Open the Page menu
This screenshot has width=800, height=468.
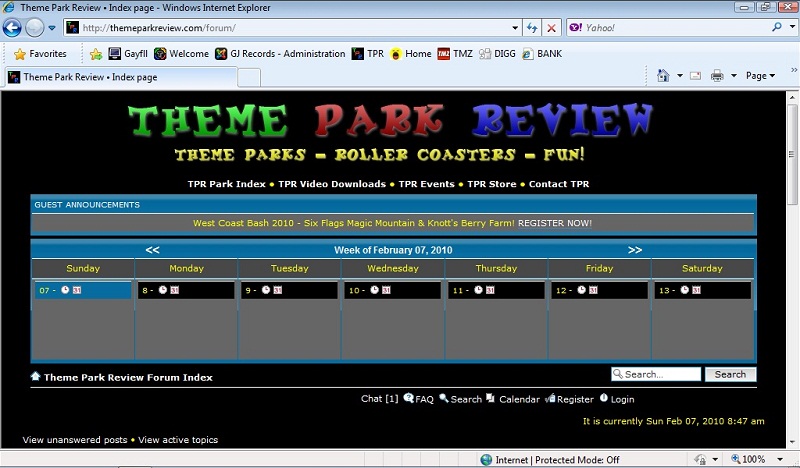[760, 76]
